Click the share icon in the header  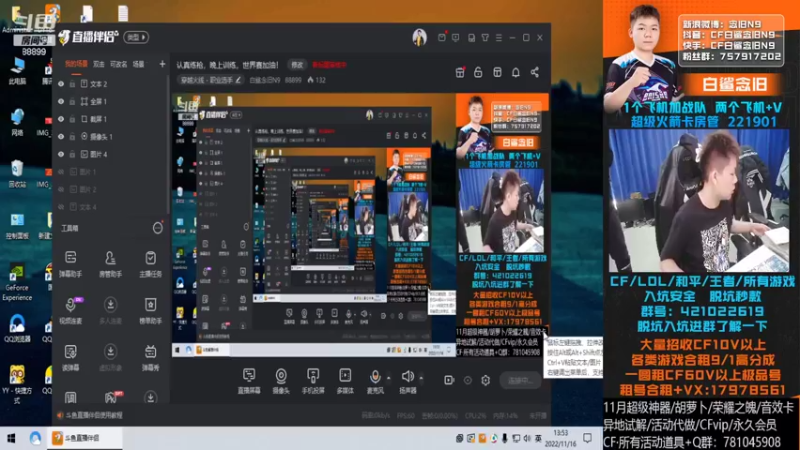535,72
